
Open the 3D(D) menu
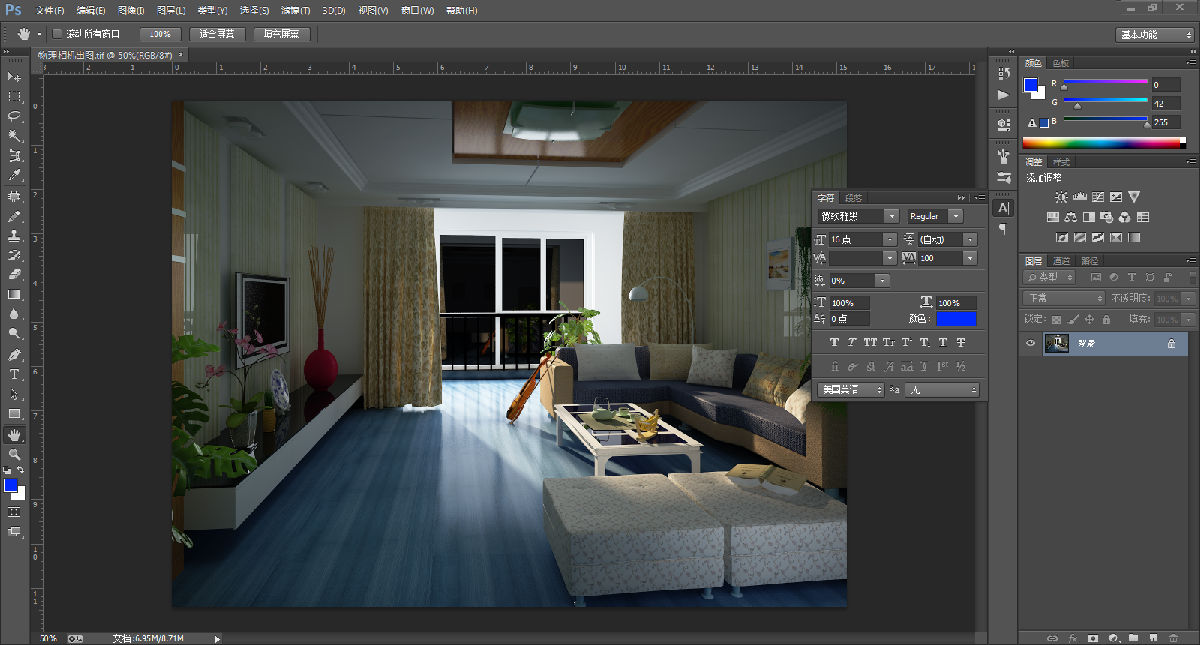[333, 10]
